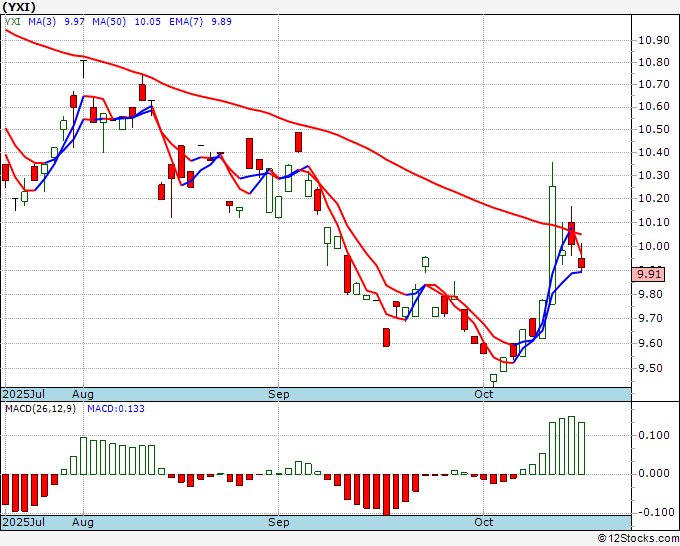Click the 10.00 price axis label

654,246
